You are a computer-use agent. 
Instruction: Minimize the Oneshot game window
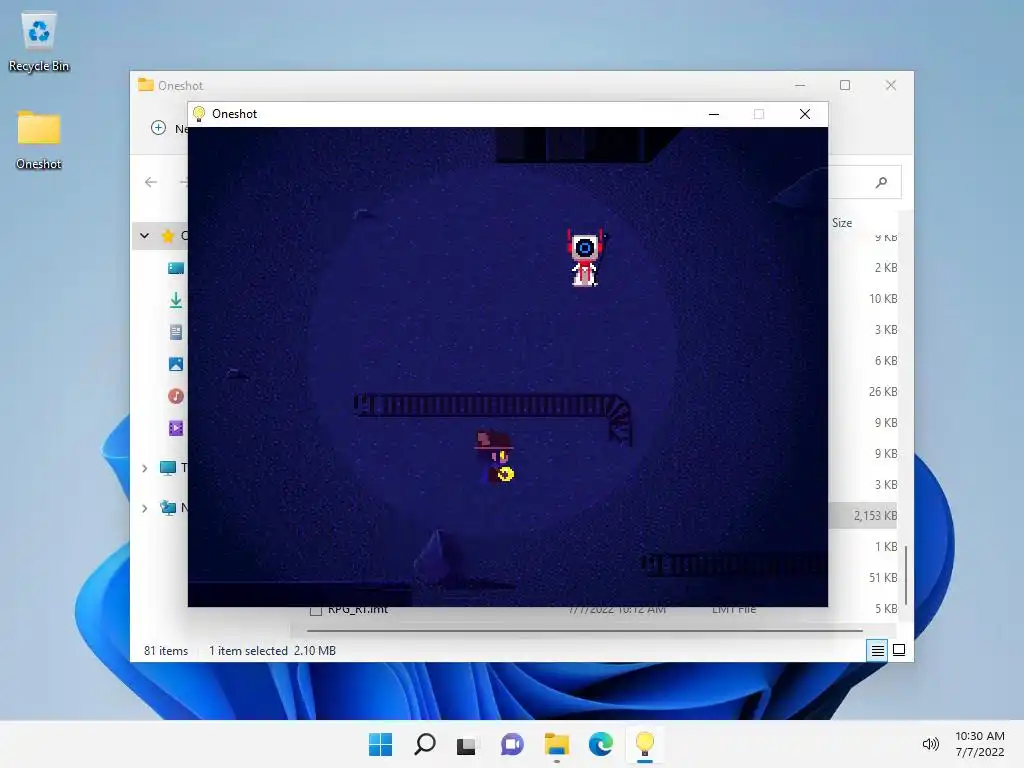tap(714, 114)
